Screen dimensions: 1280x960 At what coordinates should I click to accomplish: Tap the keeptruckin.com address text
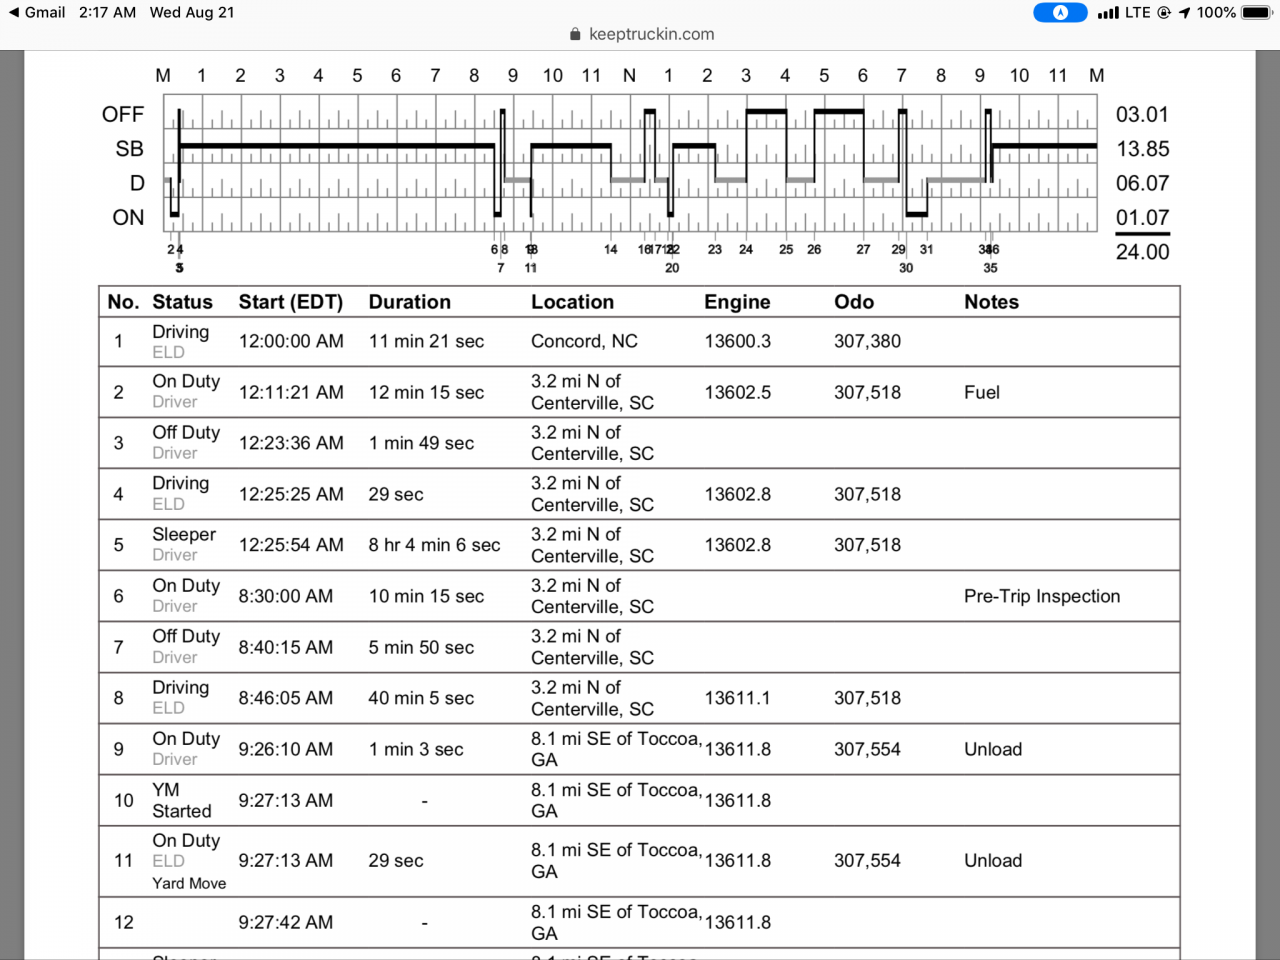pos(652,34)
